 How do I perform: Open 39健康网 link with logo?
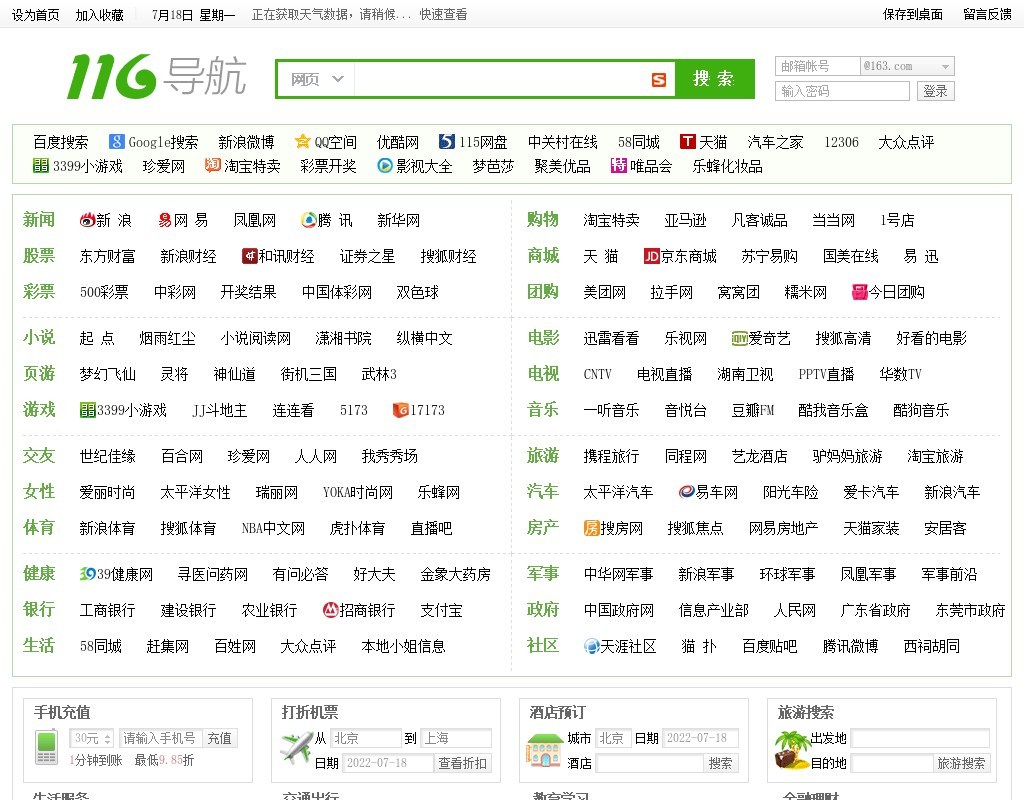pyautogui.click(x=116, y=575)
